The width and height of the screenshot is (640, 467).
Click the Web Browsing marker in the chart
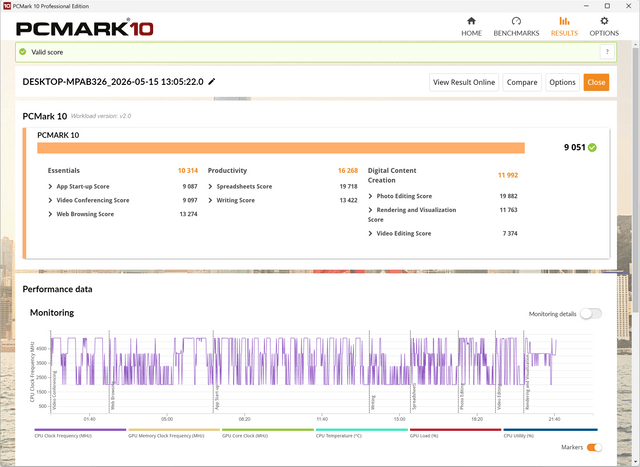[113, 398]
